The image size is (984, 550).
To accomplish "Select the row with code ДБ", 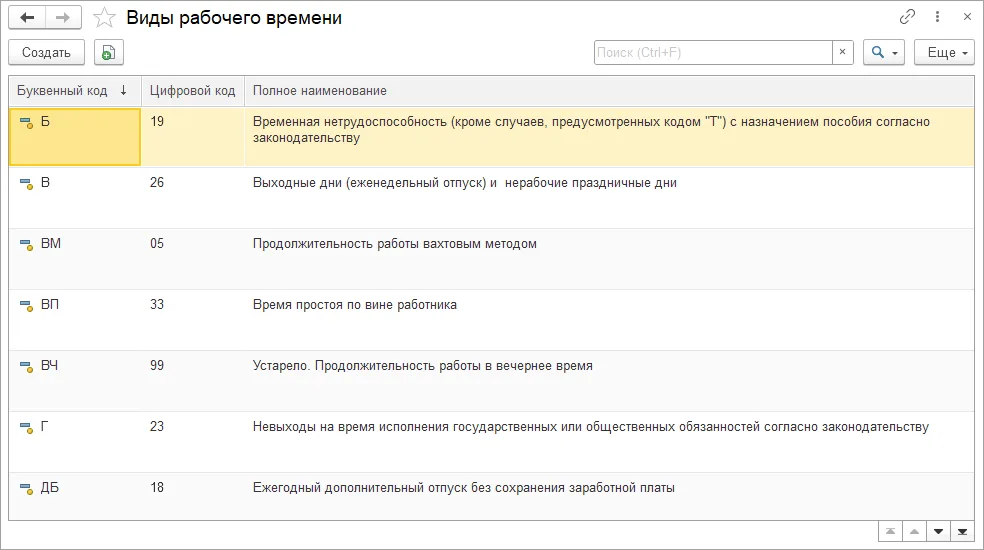I will (491, 496).
